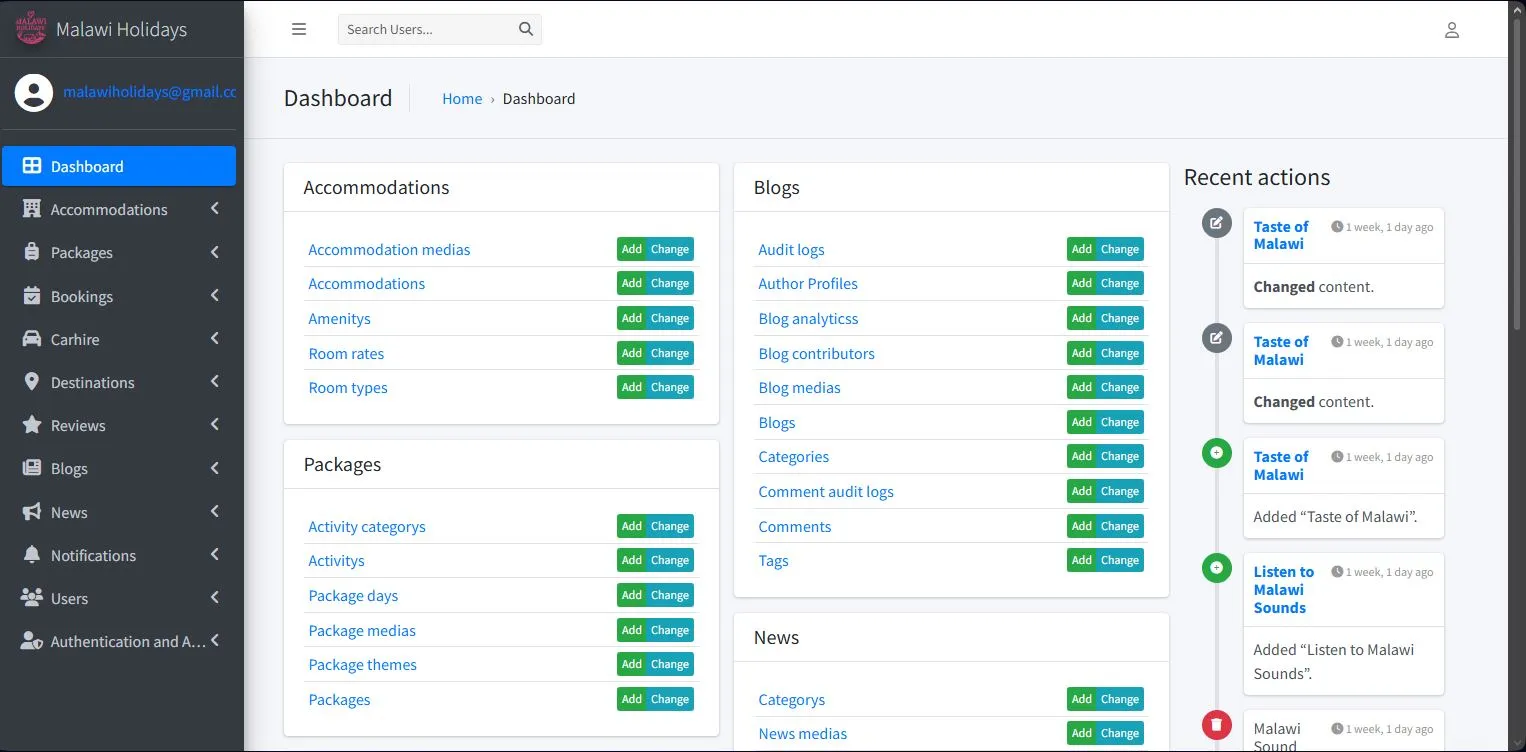The image size is (1526, 752).
Task: Open the user account icon top right
Action: click(1452, 29)
